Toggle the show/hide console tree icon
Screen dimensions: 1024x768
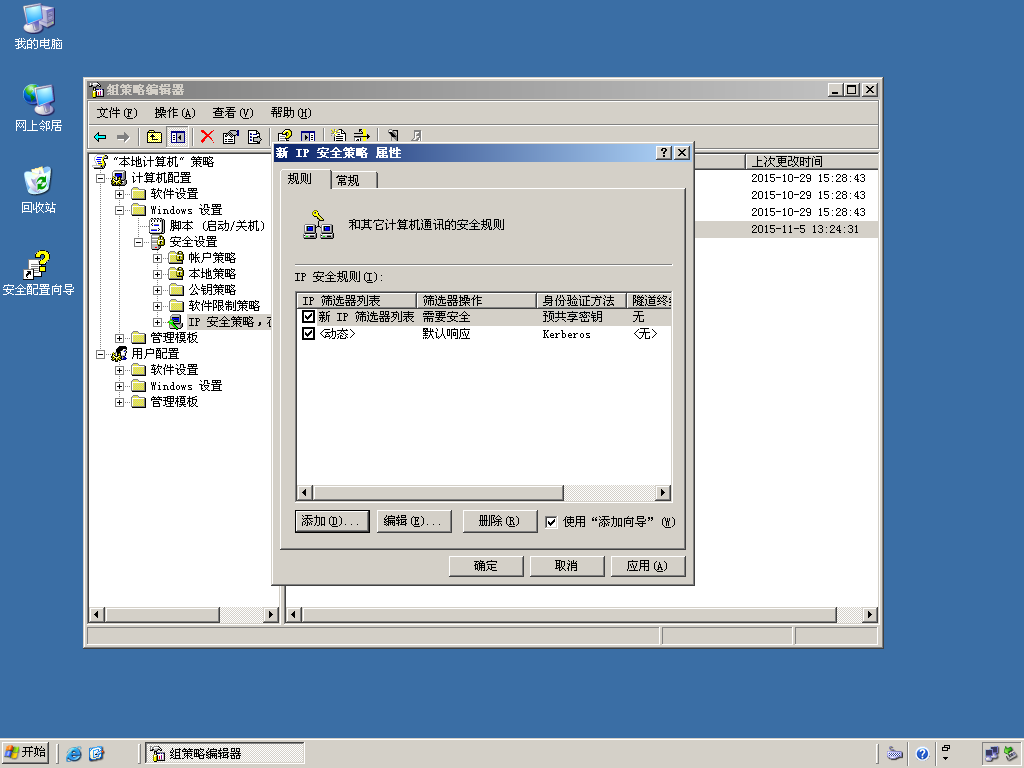click(178, 136)
